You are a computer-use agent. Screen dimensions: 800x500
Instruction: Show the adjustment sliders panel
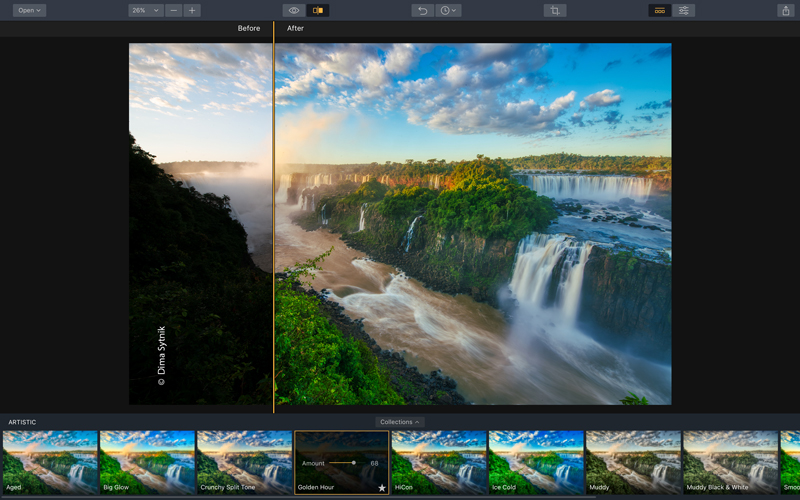(x=684, y=10)
